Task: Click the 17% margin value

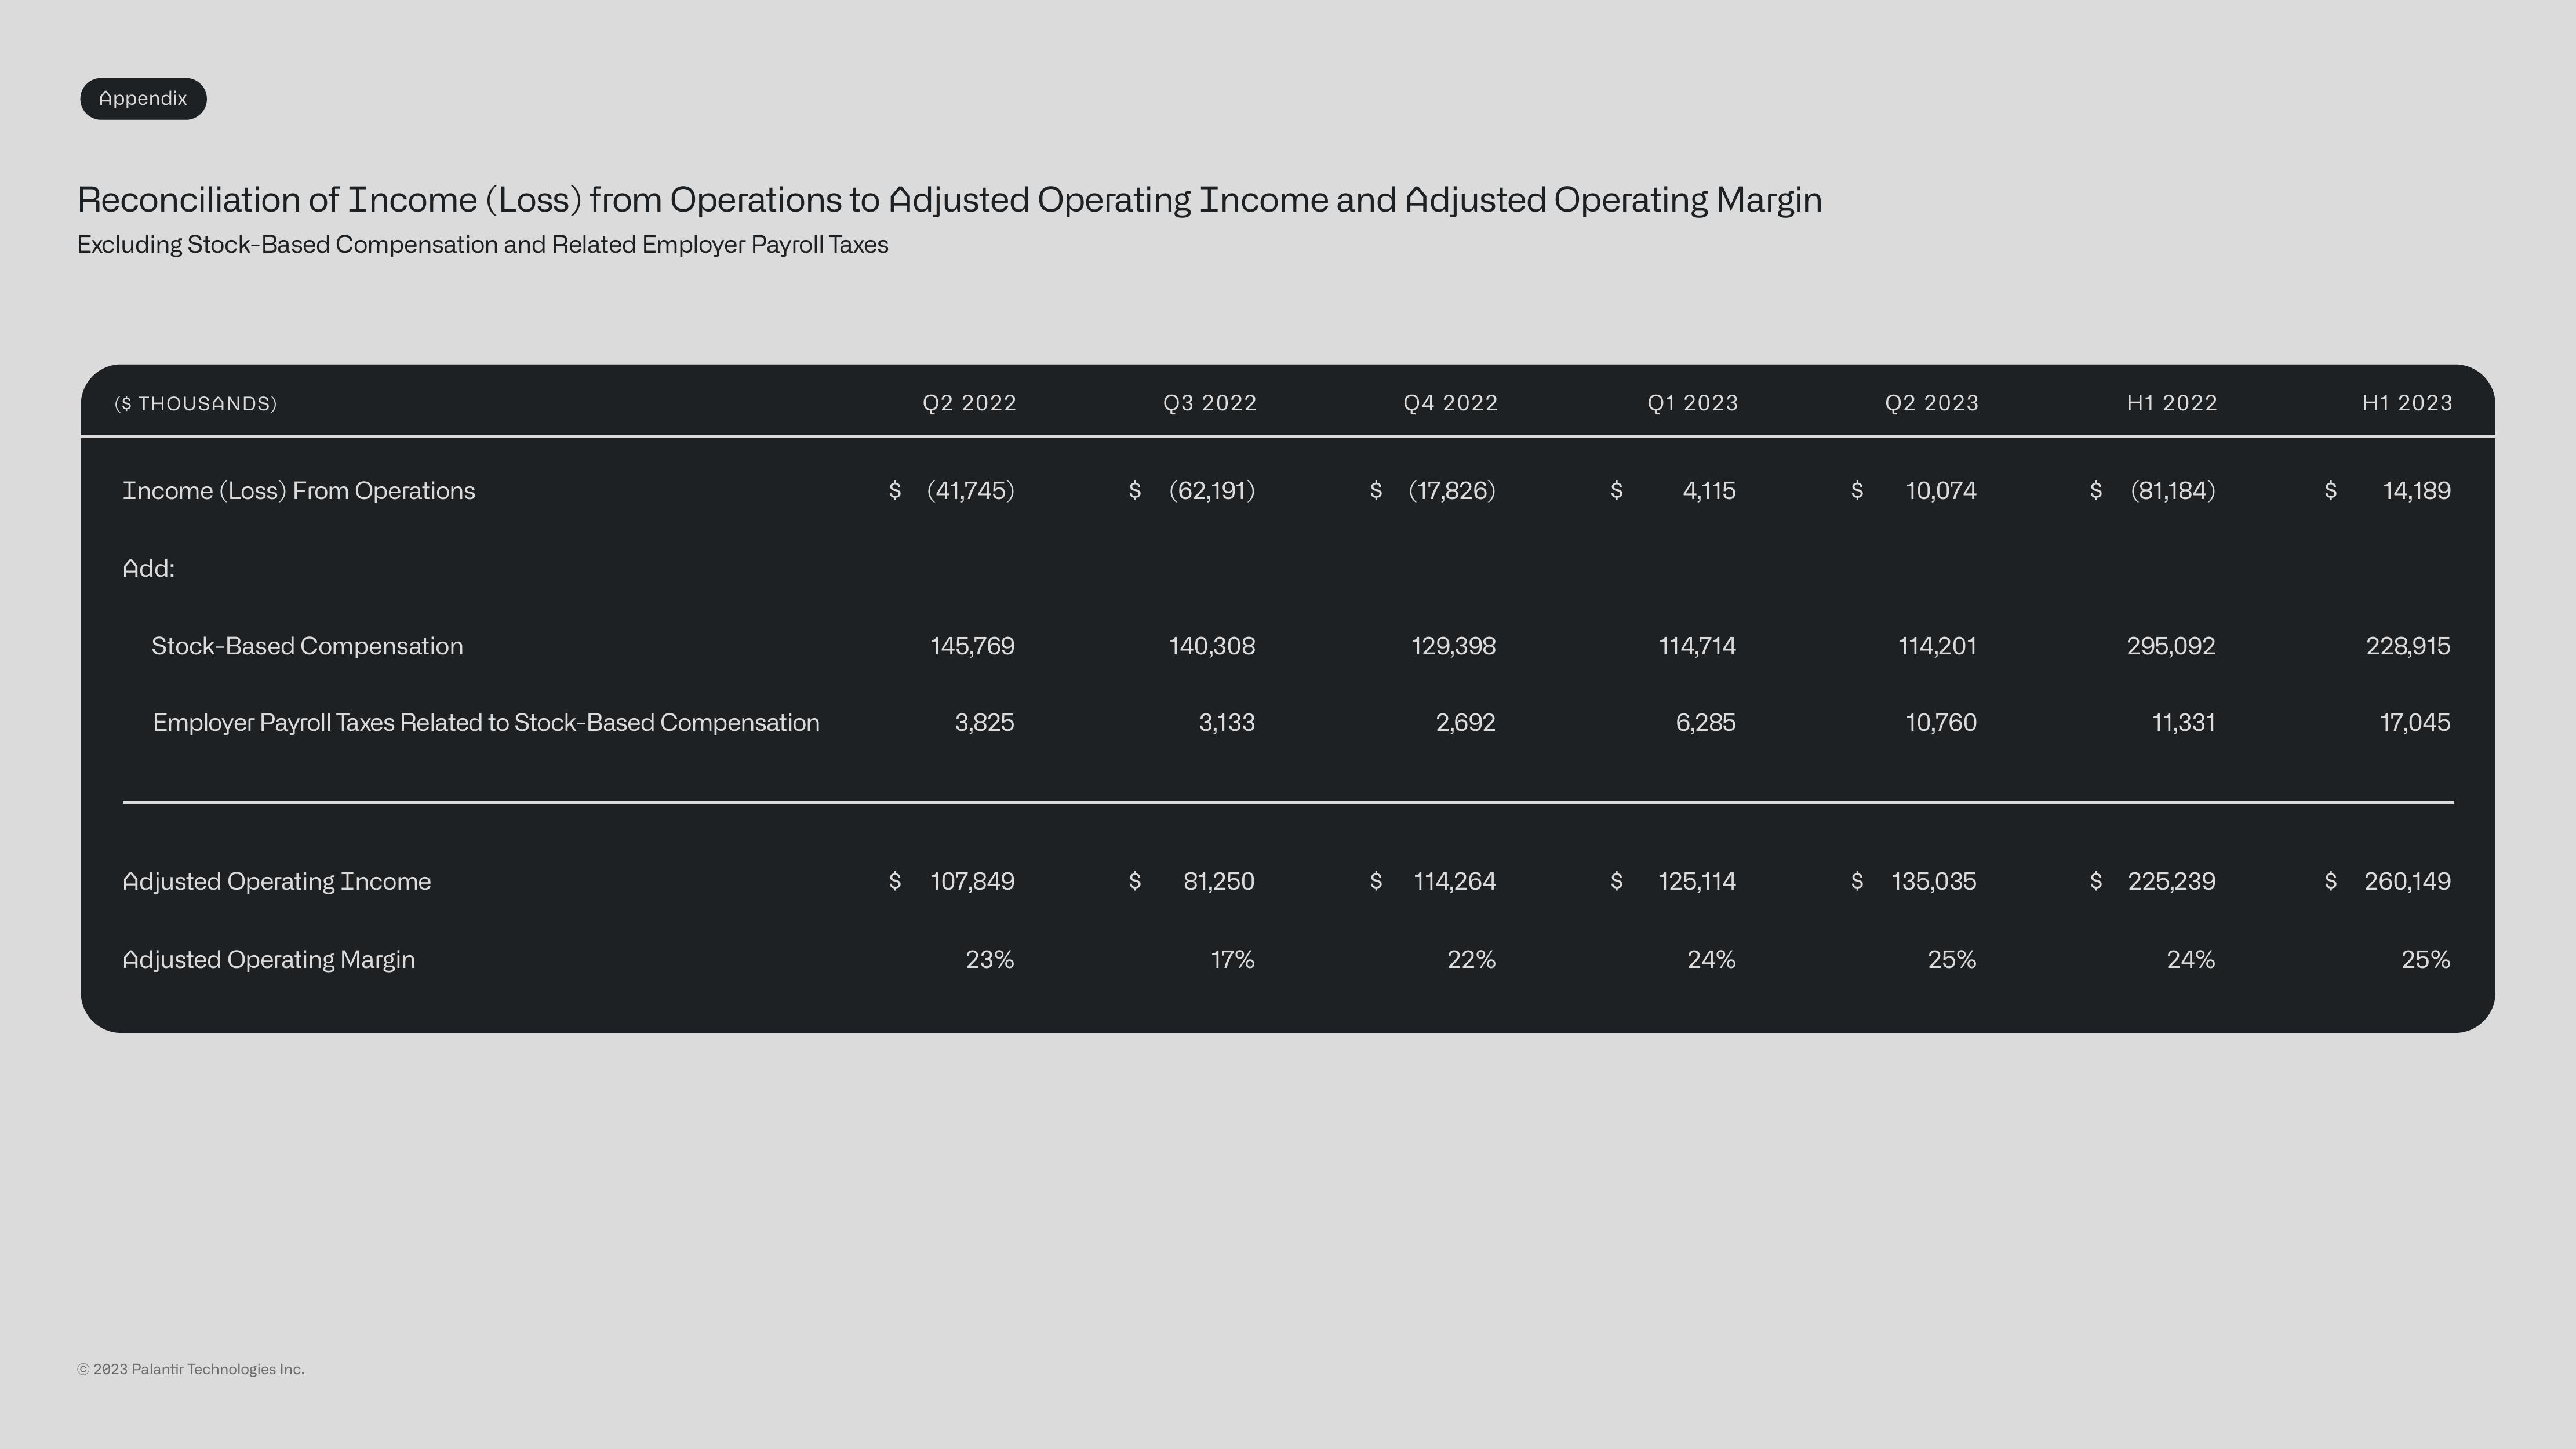Action: tap(1233, 960)
